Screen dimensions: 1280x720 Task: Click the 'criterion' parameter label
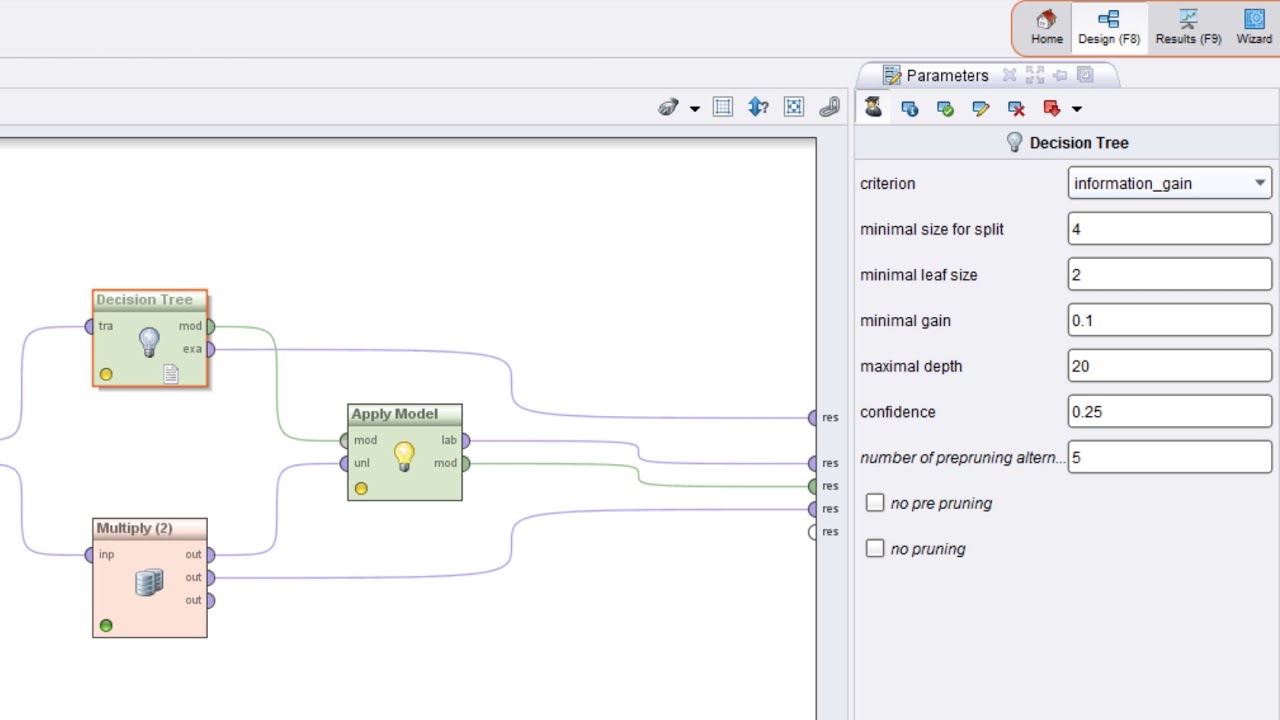coord(887,184)
